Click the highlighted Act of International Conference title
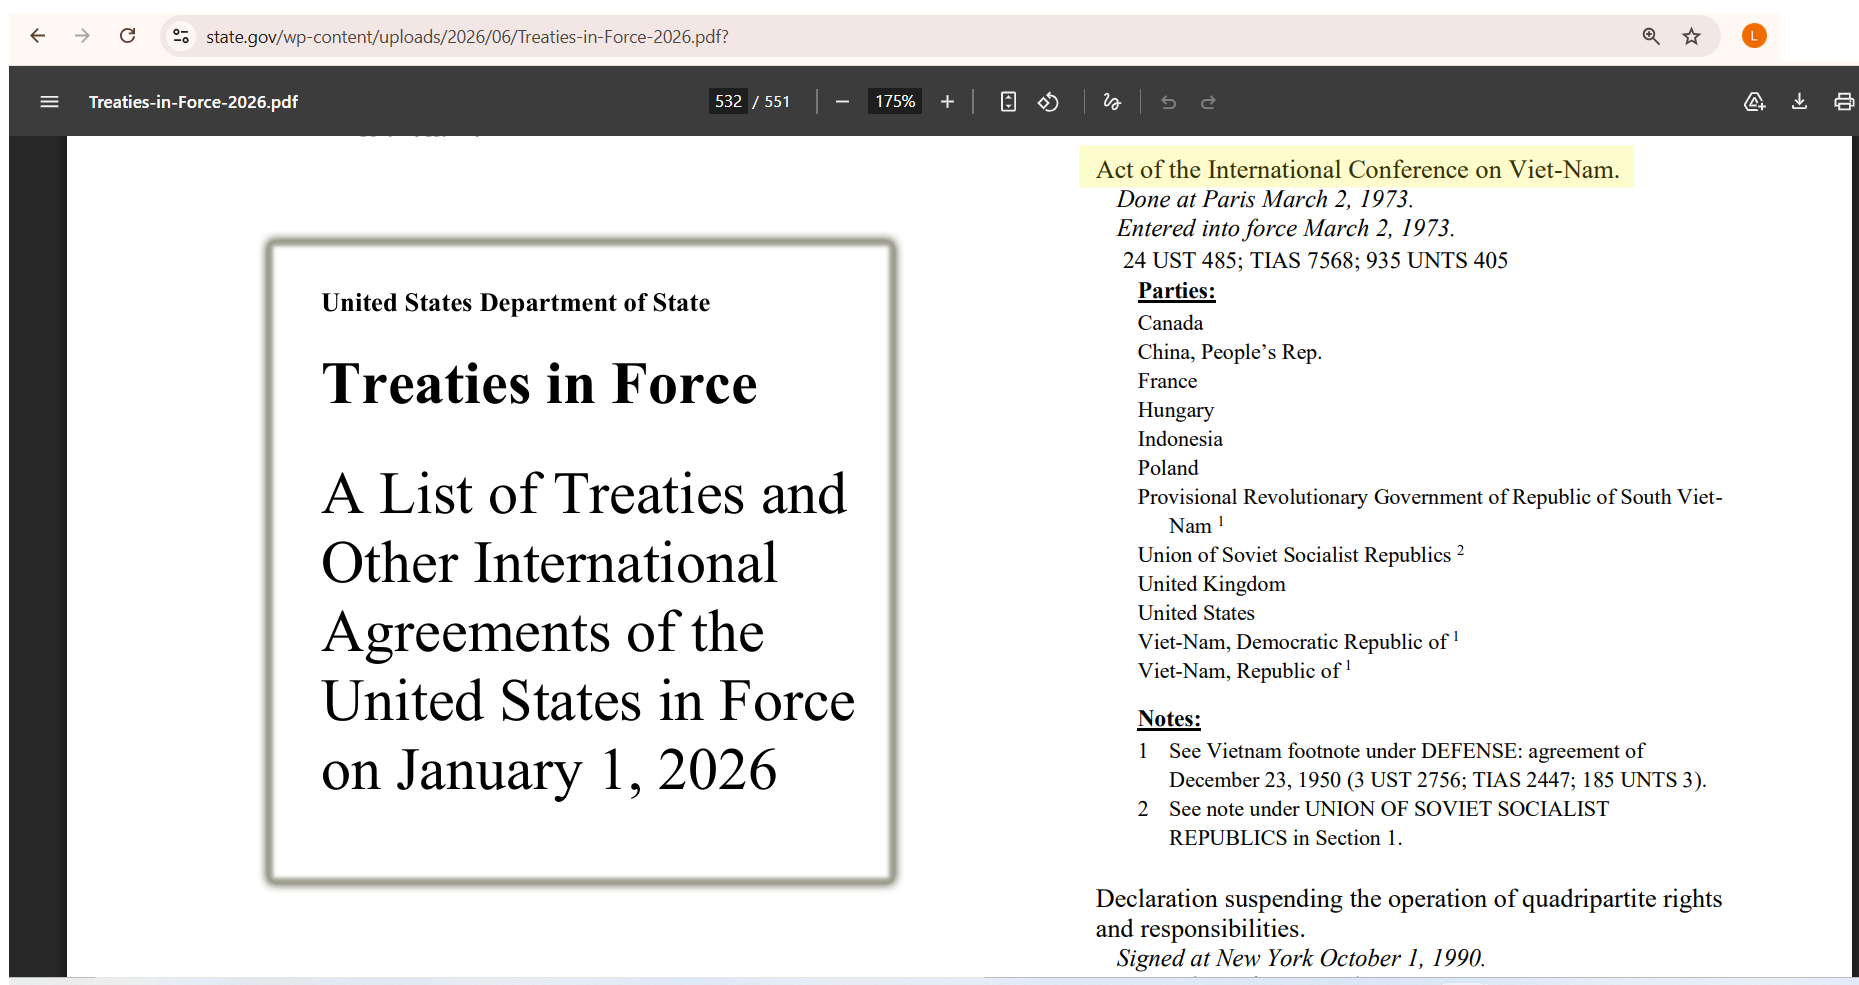Image resolution: width=1859 pixels, height=985 pixels. [1357, 169]
